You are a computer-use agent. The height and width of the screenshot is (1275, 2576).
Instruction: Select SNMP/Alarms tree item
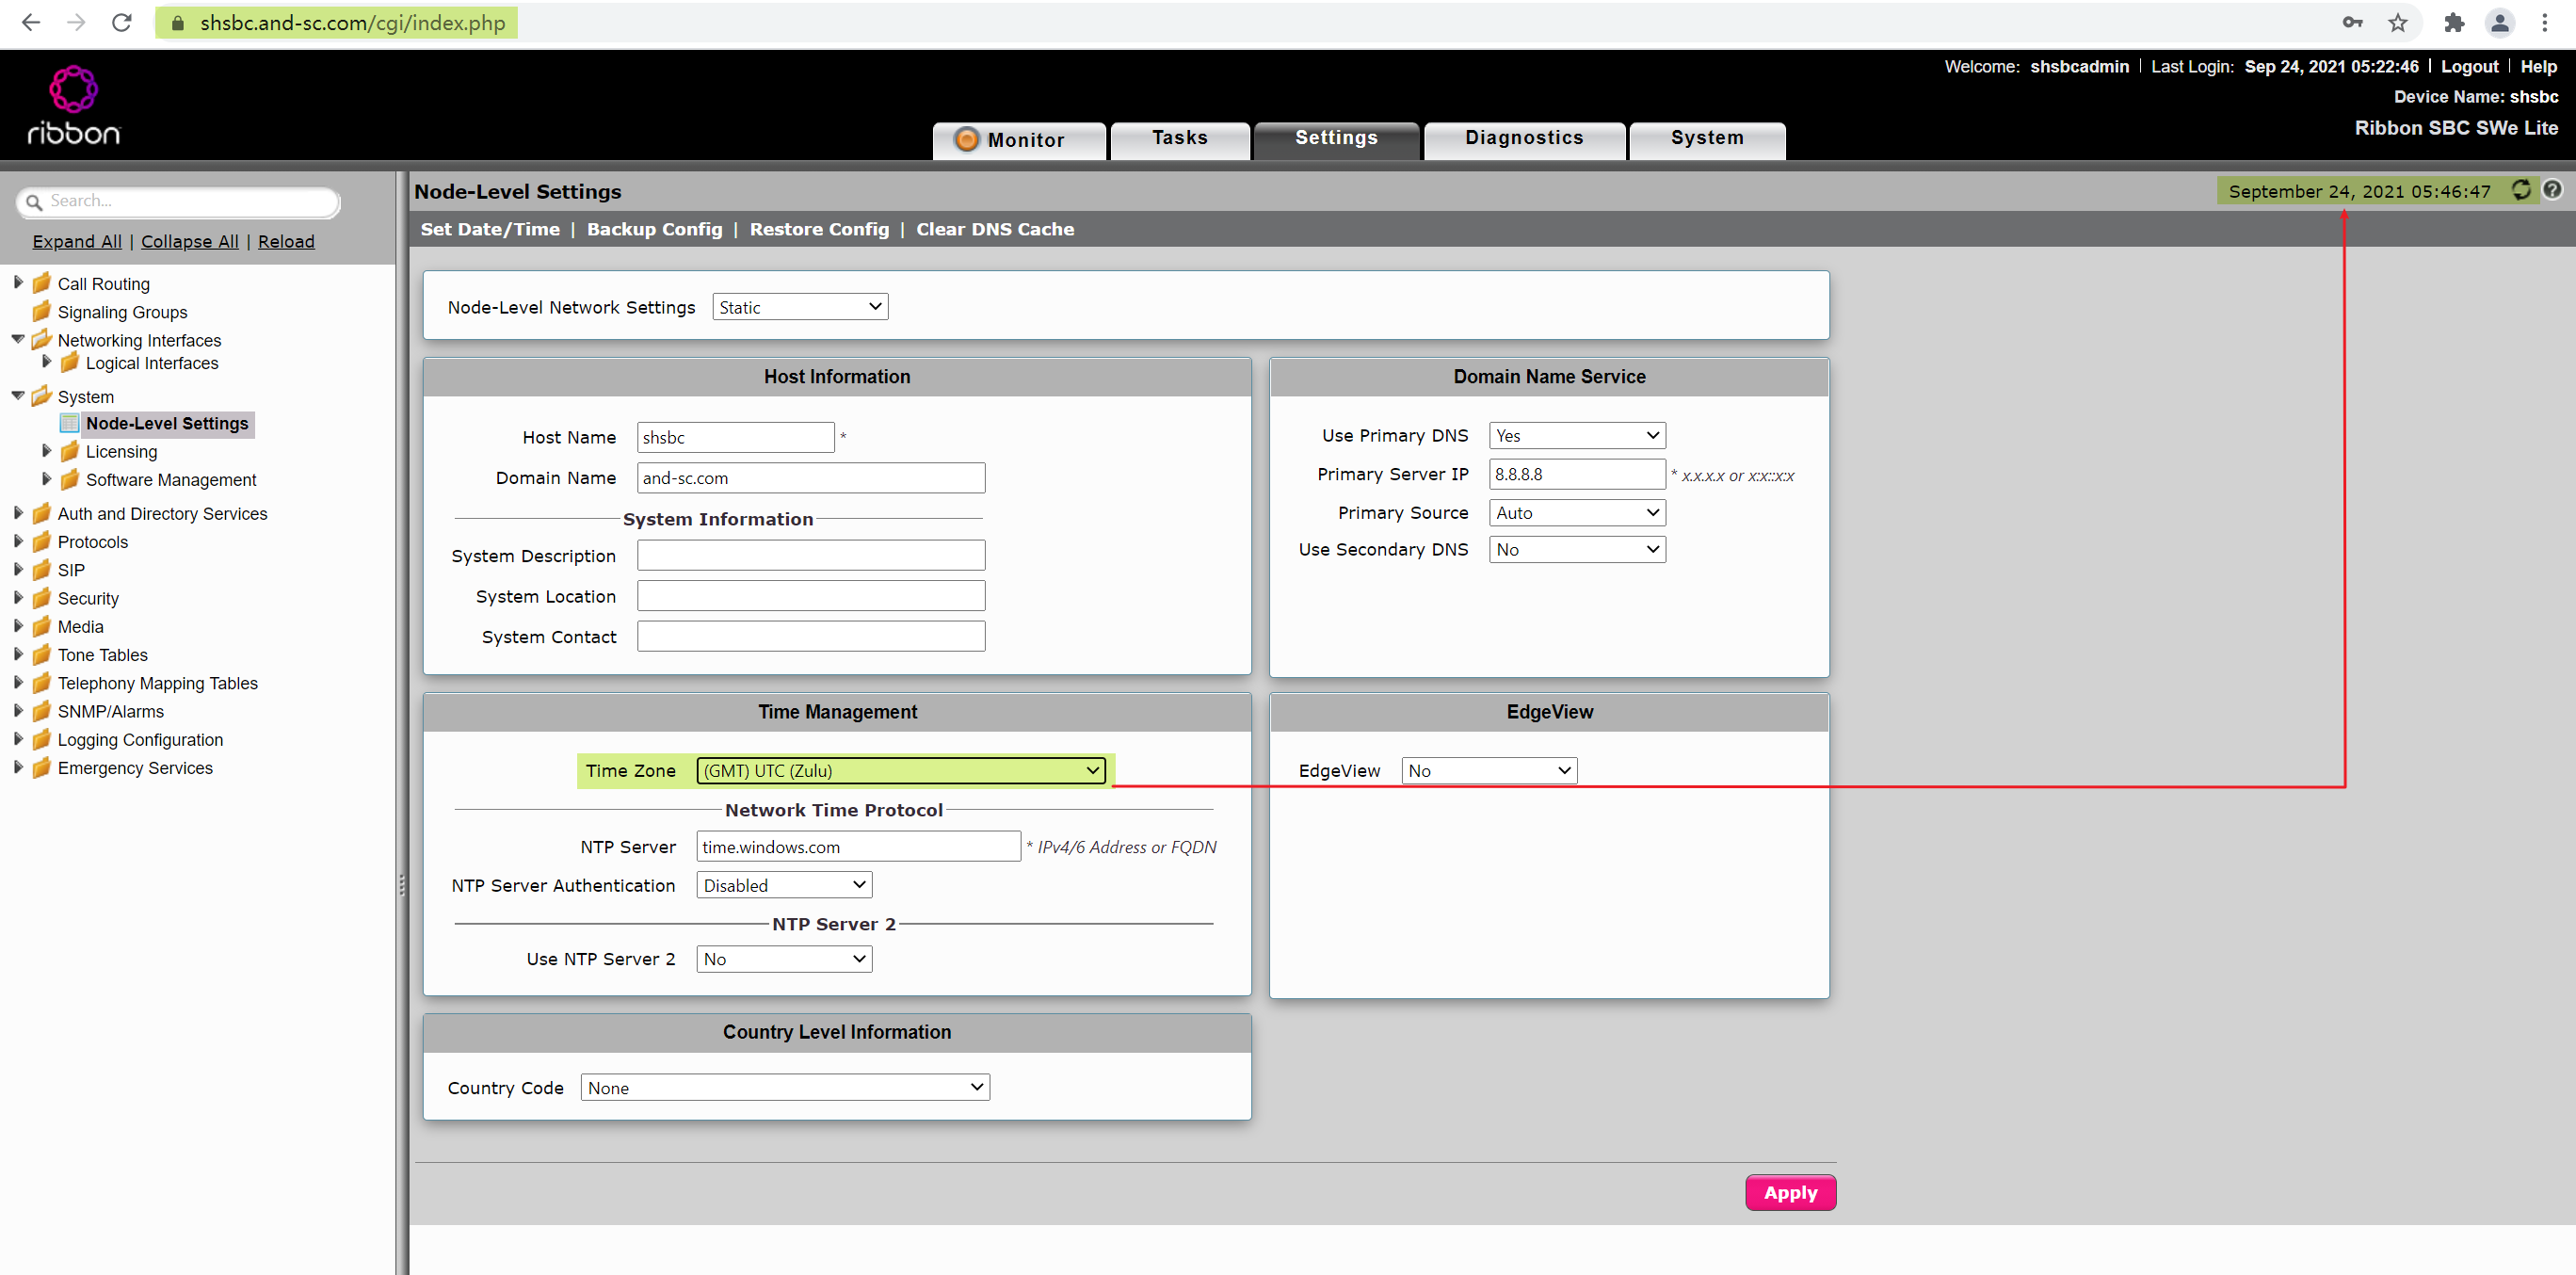(111, 711)
